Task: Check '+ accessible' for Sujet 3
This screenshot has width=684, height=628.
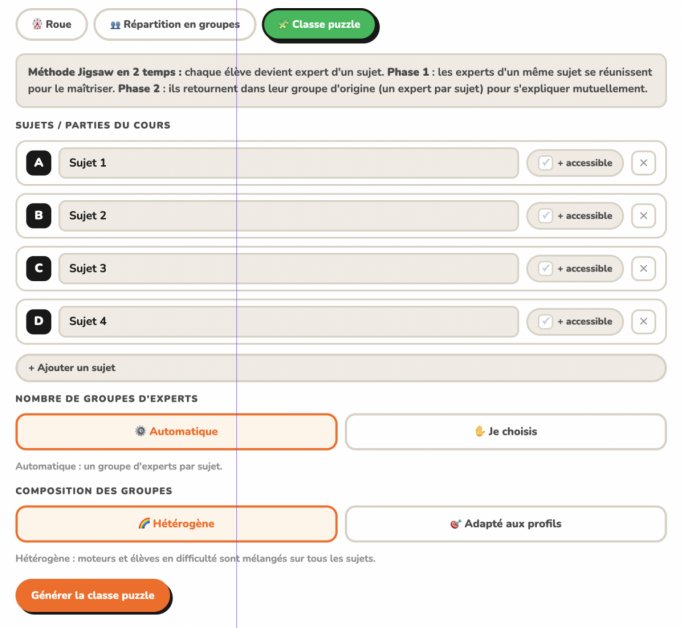Action: point(545,268)
